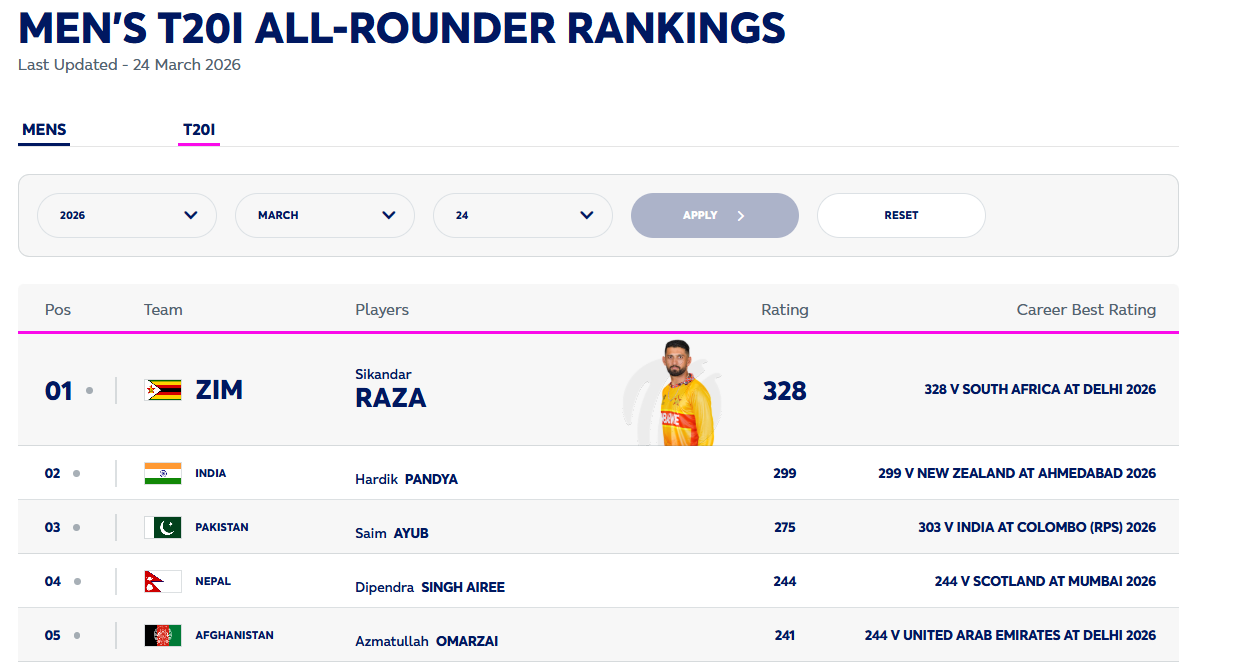The image size is (1247, 663).
Task: Select Dipendra Singh Airee's name
Action: (430, 587)
